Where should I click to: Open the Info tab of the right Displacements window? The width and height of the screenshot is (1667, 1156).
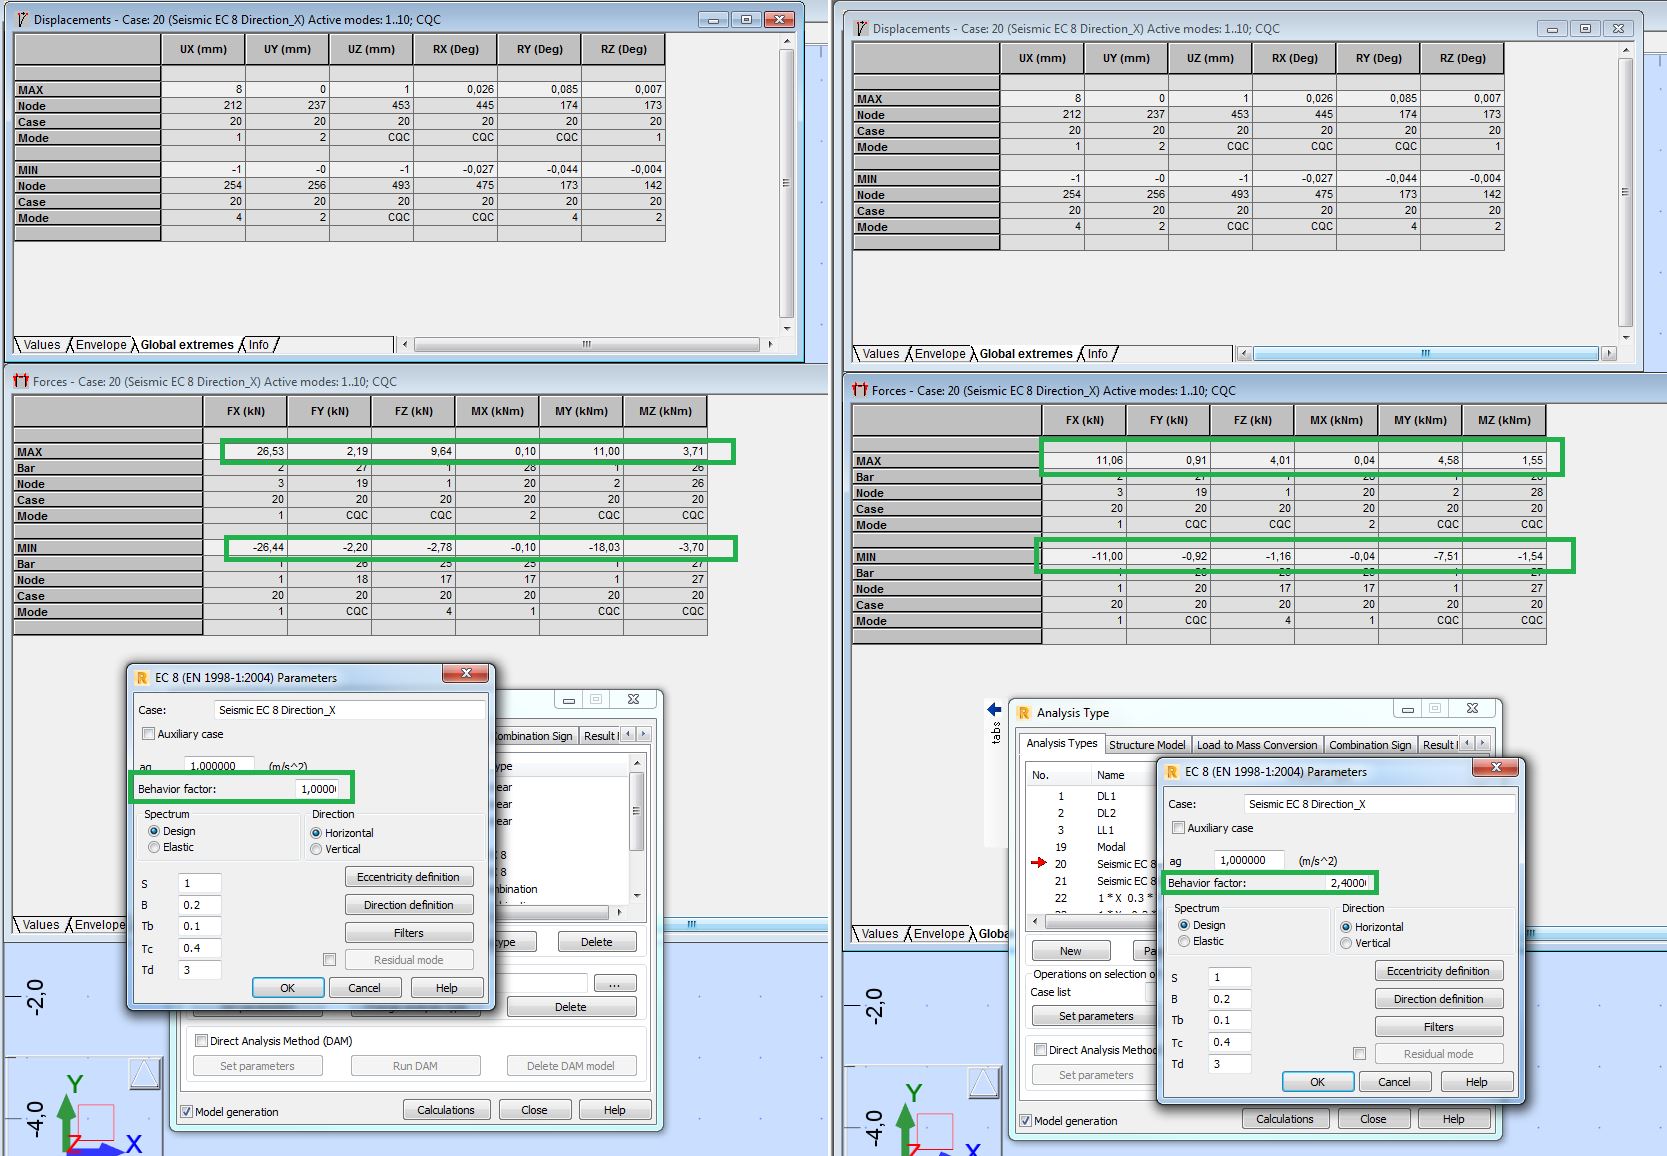(x=1098, y=354)
